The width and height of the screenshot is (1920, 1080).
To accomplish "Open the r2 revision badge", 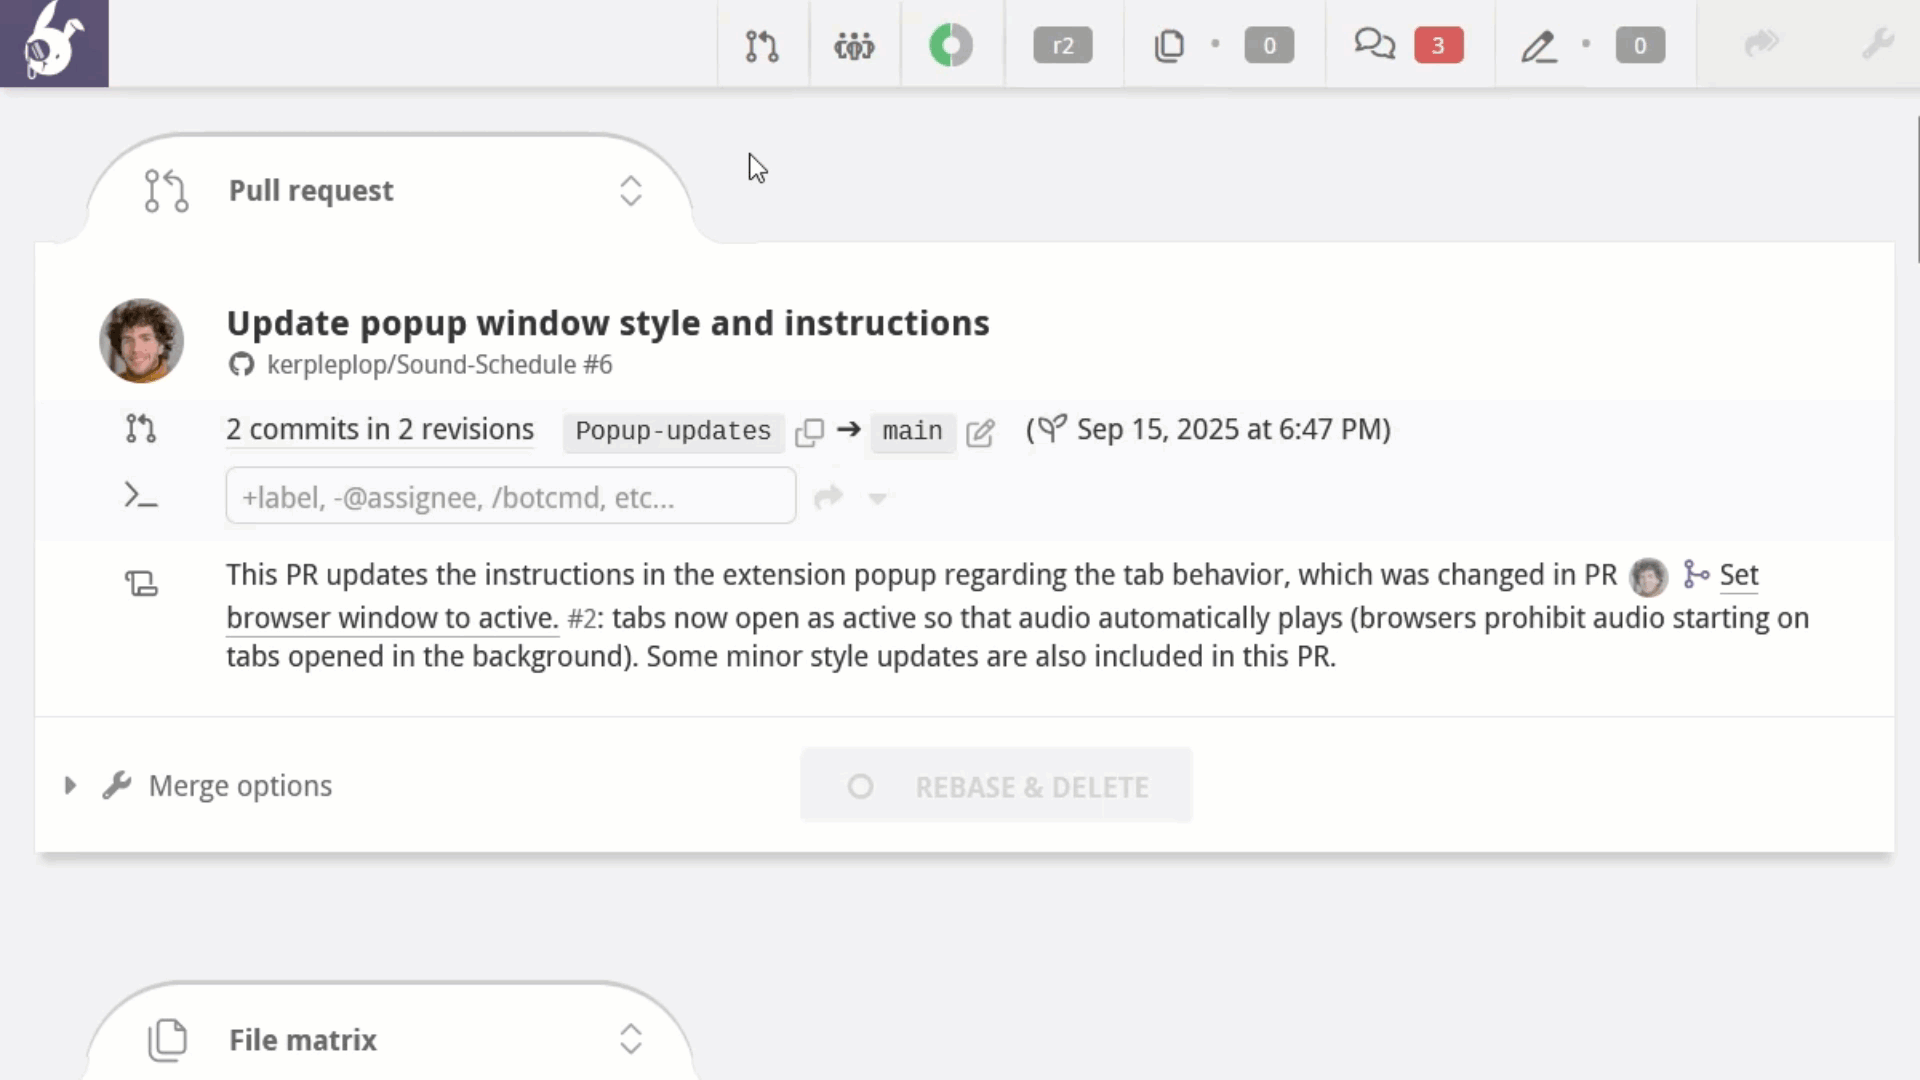I will point(1062,45).
